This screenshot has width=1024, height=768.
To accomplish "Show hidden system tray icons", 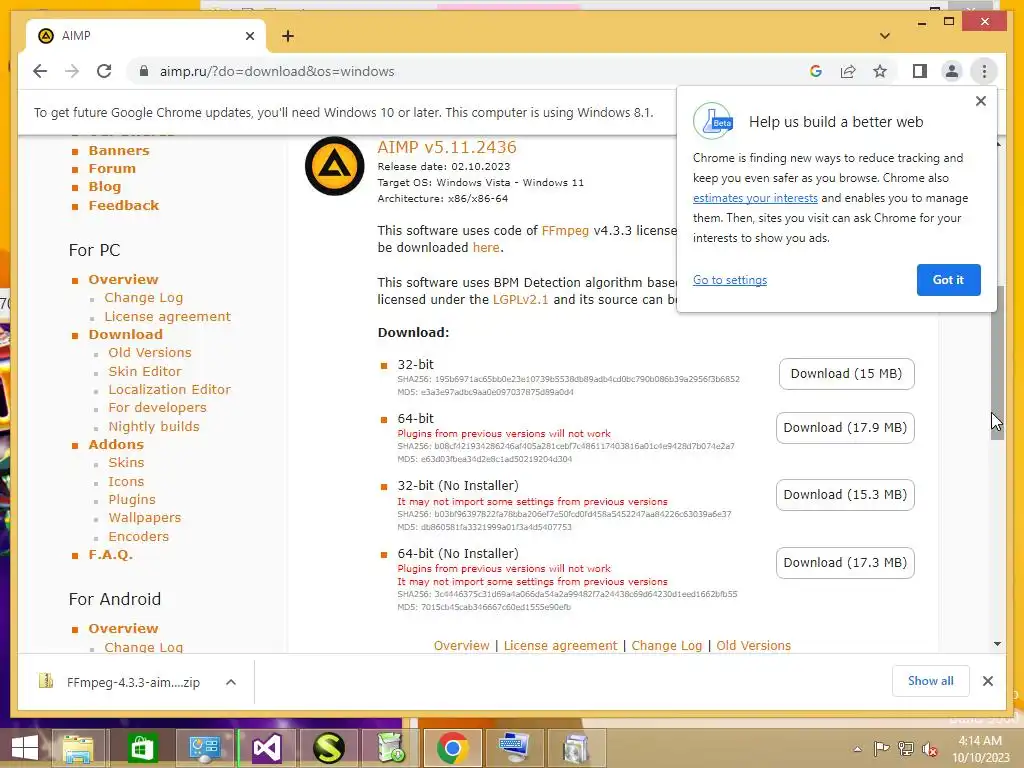I will [857, 748].
